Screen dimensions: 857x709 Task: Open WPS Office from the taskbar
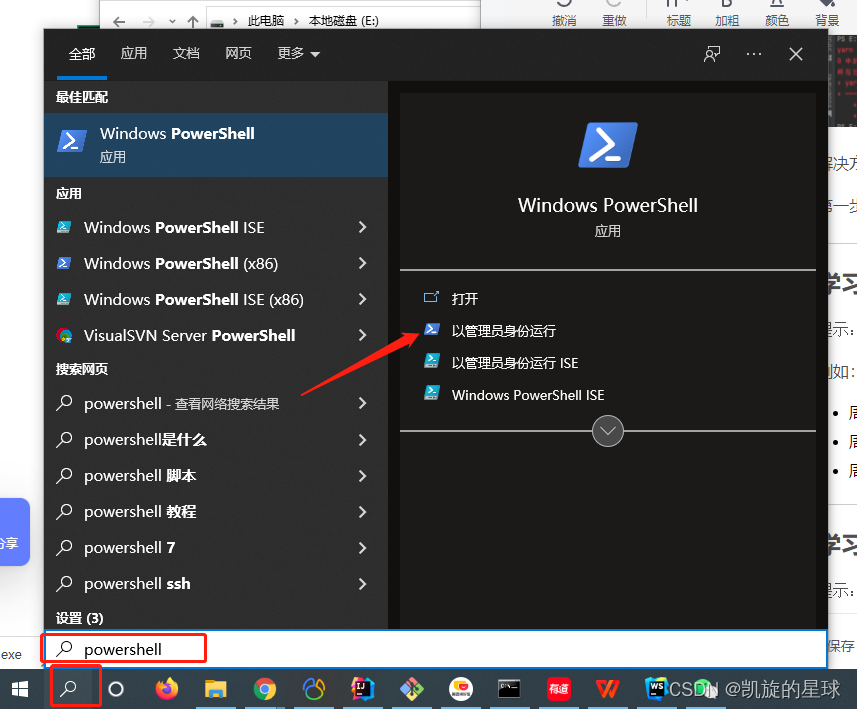coord(607,689)
